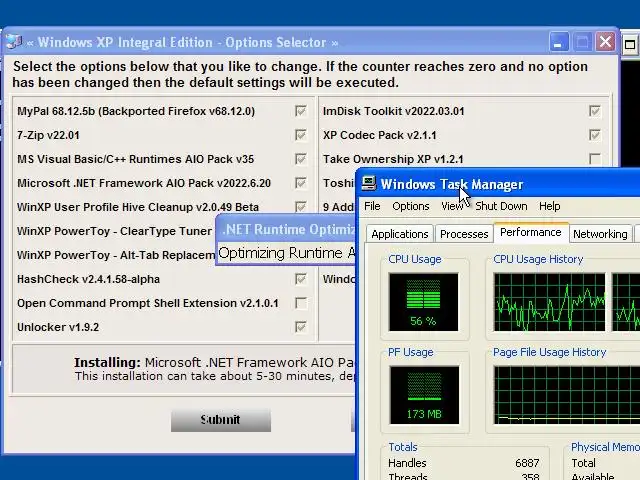Click the 'Totals' group heading
This screenshot has height=480, width=640.
point(403,447)
